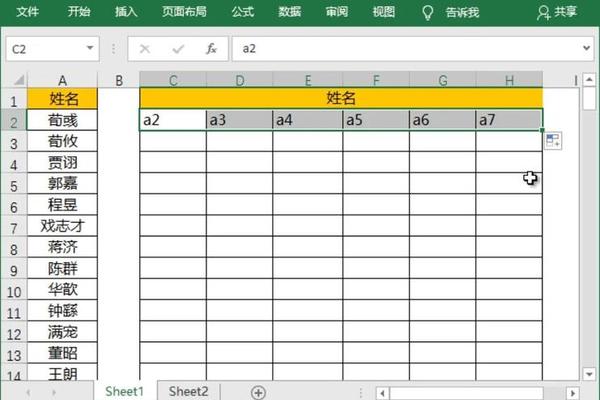Viewport: 600px width, 400px height.
Task: Click cell containing a6
Action: point(443,120)
